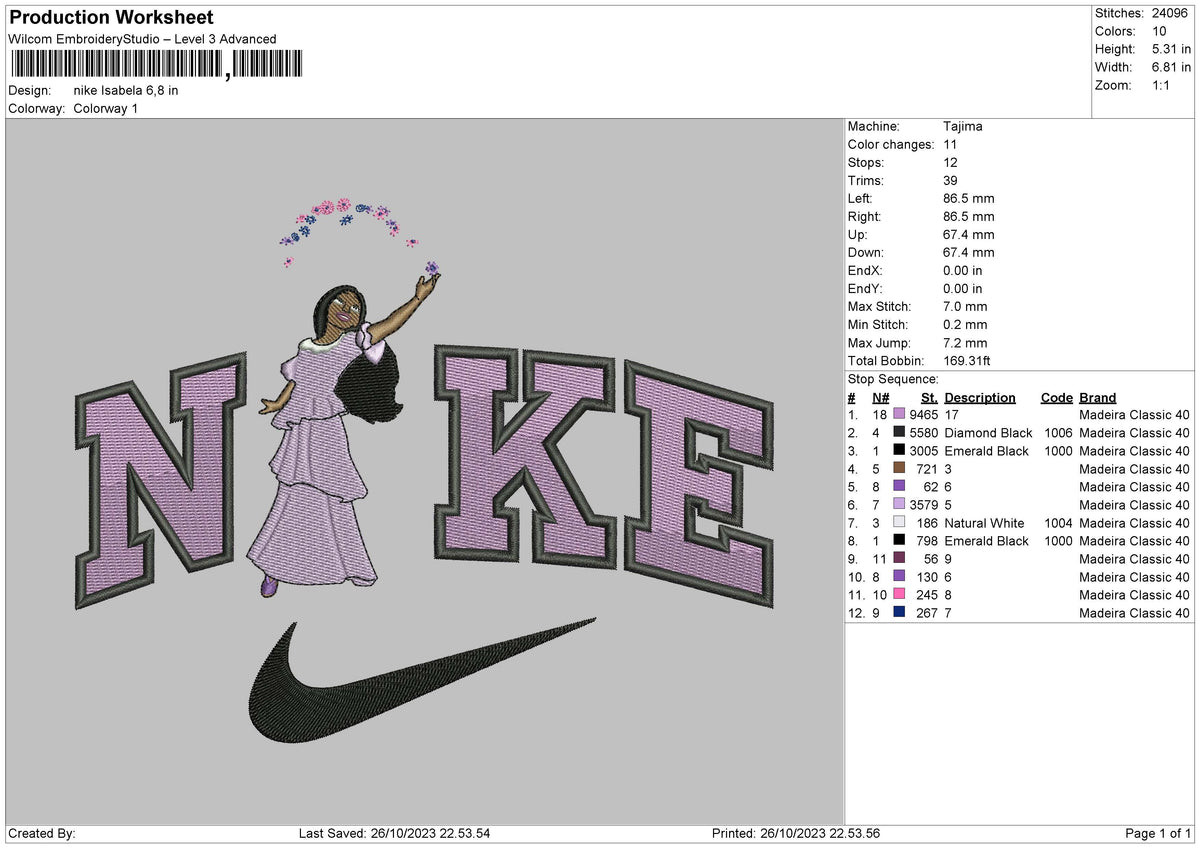Click the 'Stop Sequence:' label
Viewport: 1200px width, 848px height.
click(893, 379)
